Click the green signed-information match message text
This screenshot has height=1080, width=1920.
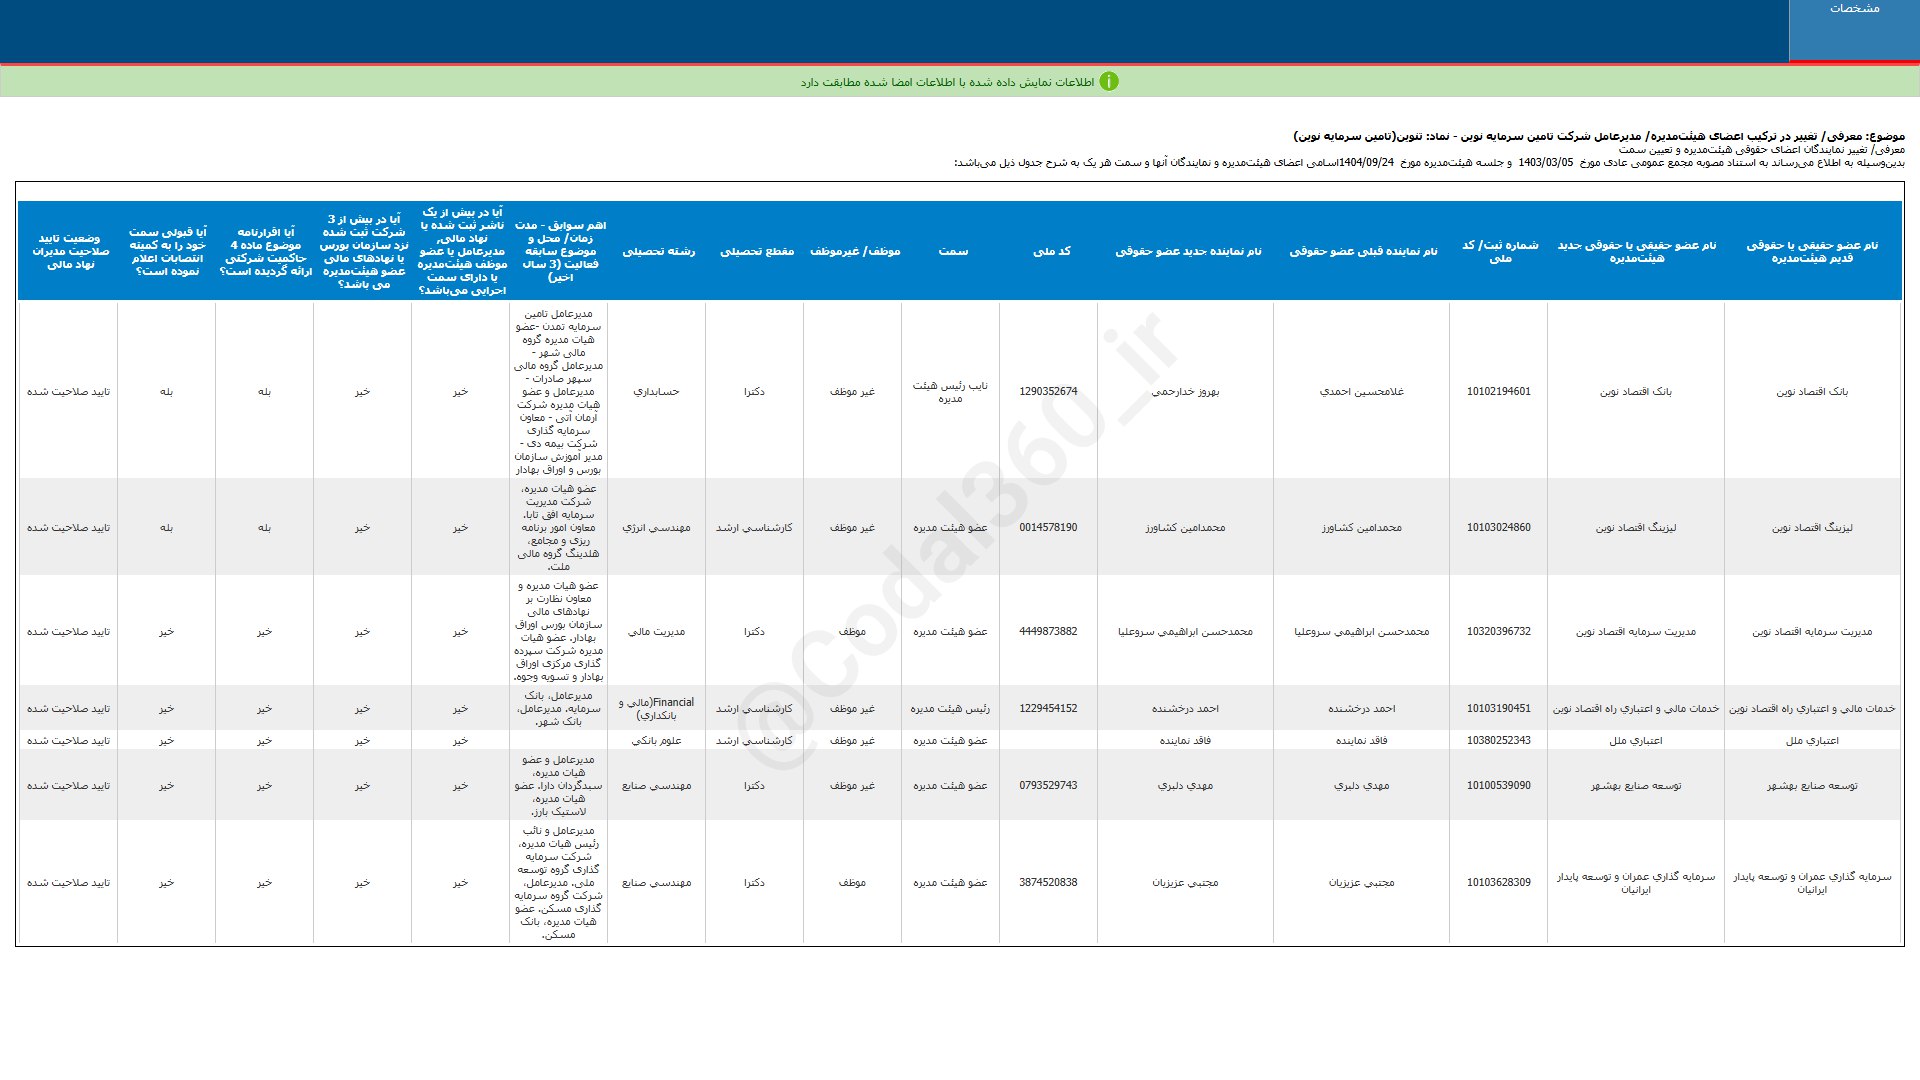pos(946,82)
